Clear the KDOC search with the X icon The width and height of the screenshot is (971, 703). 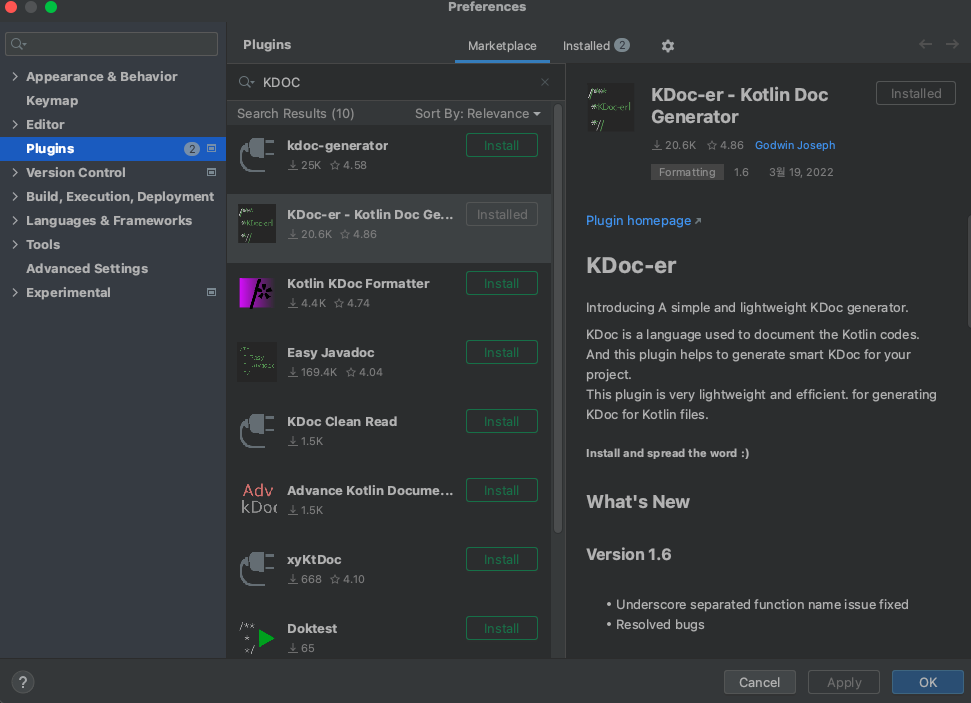click(x=545, y=82)
